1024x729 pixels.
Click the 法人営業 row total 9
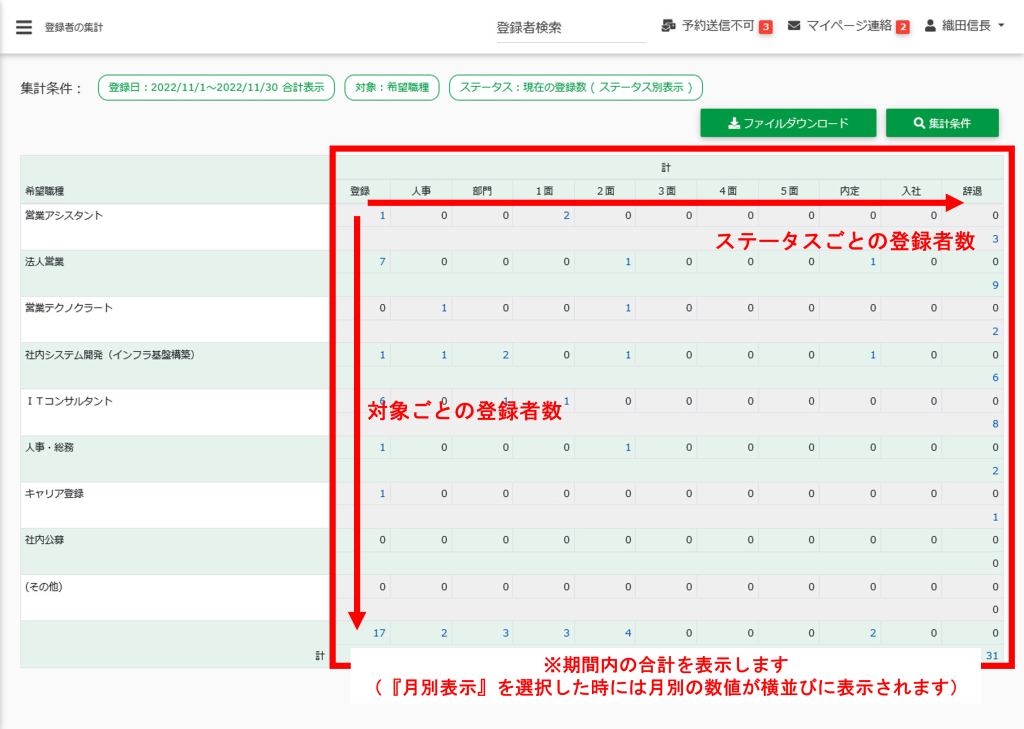(x=995, y=285)
